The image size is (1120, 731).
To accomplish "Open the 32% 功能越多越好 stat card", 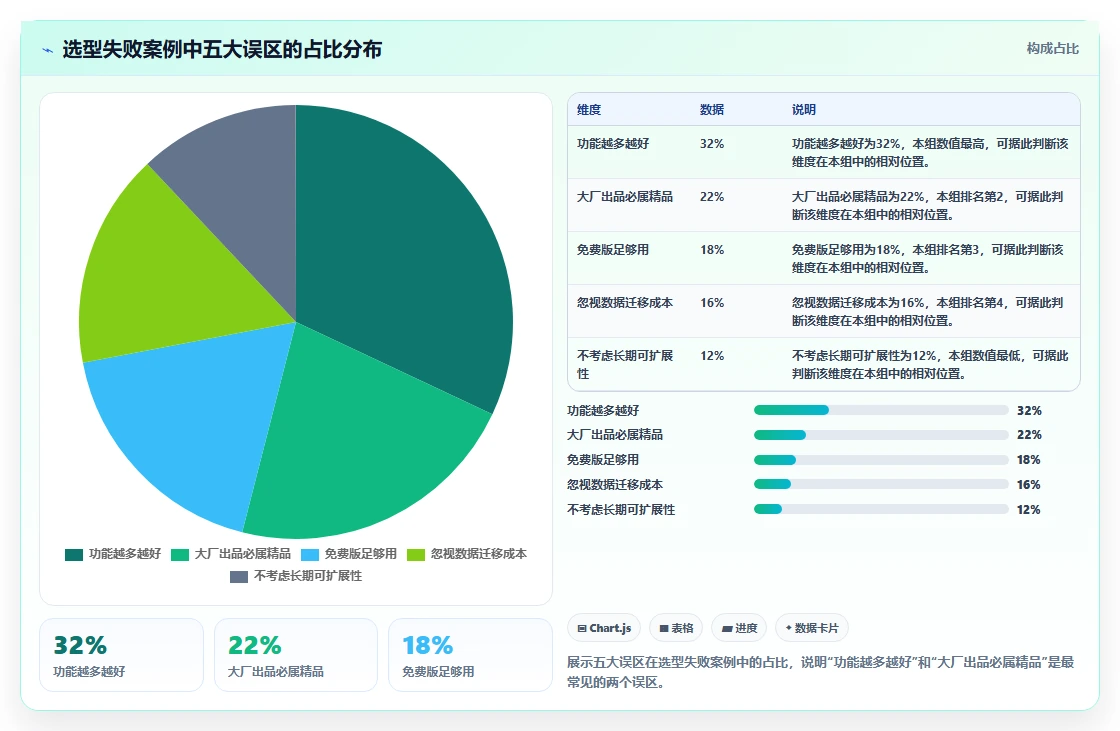I will click(x=121, y=655).
